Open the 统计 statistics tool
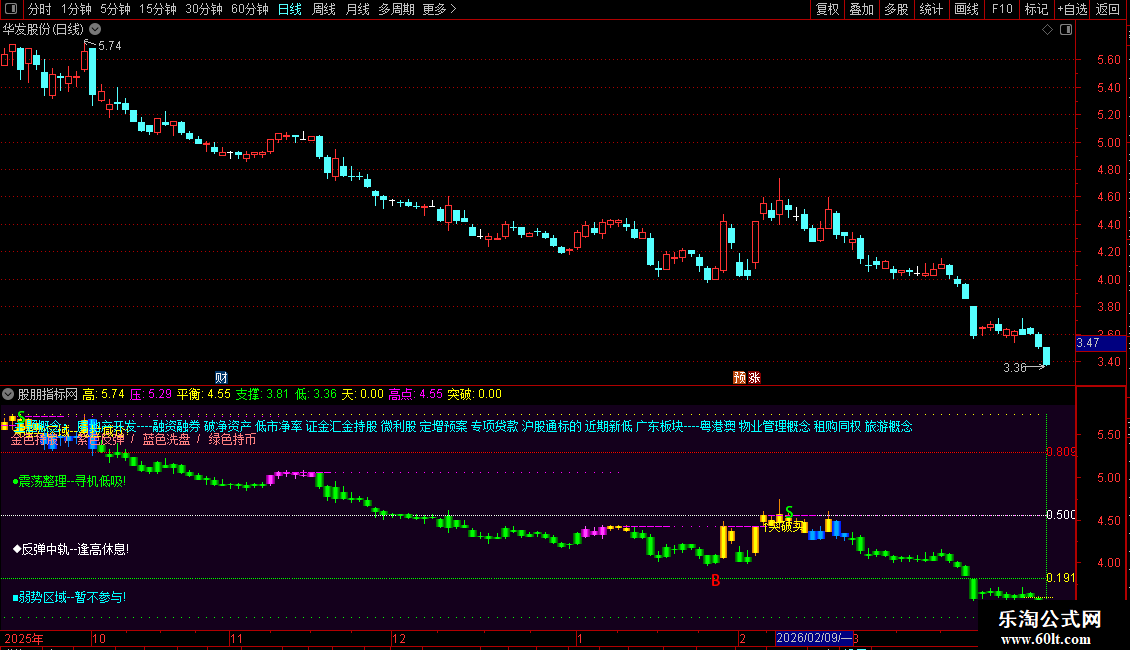This screenshot has width=1130, height=650. coord(931,9)
